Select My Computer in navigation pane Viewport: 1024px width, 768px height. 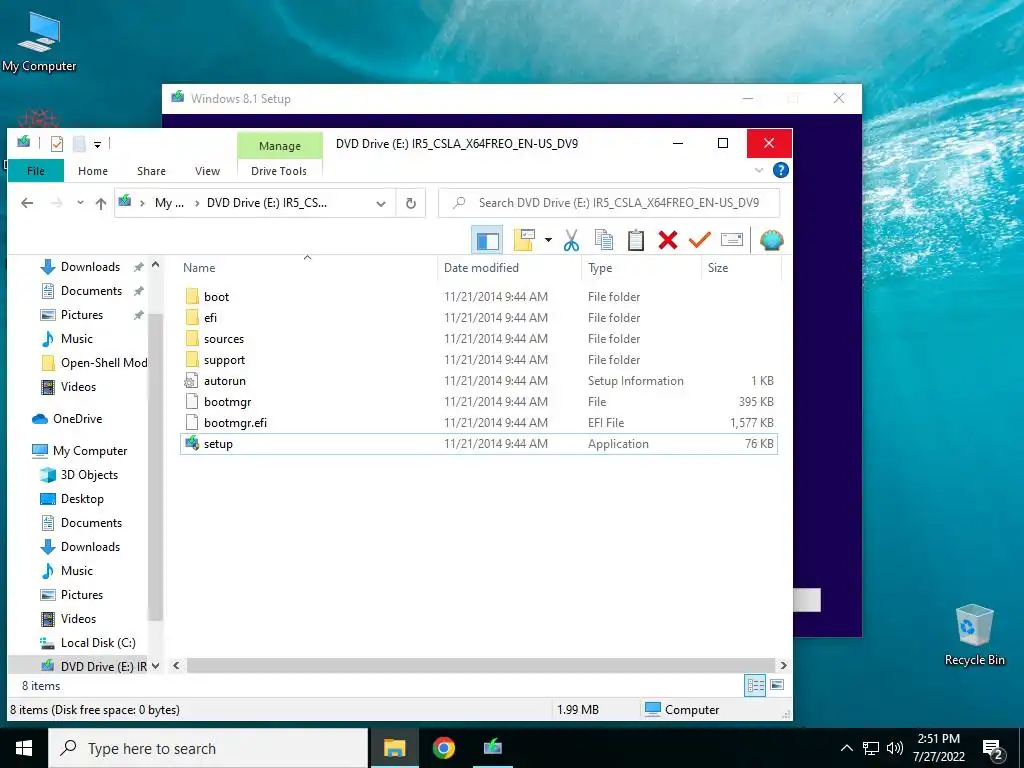89,451
